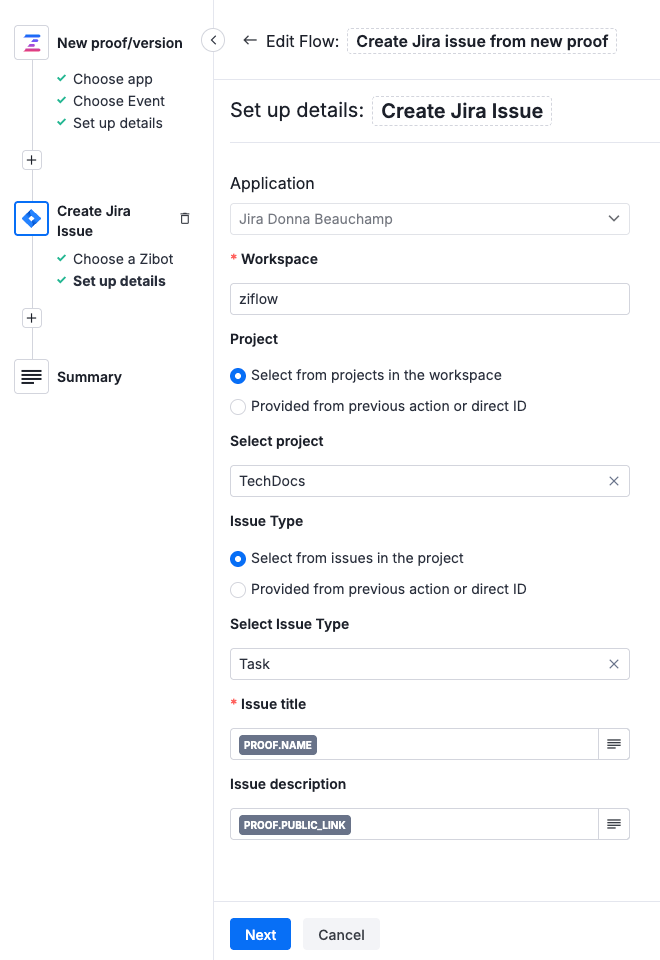Clear the TechDocs selection with the X icon

(x=614, y=481)
